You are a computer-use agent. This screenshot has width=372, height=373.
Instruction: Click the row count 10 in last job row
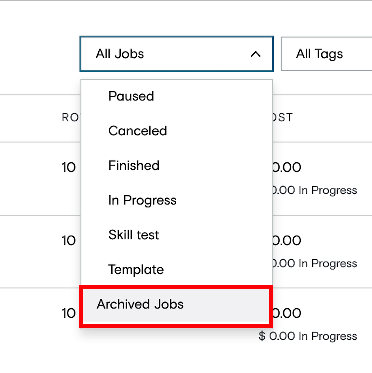69,313
